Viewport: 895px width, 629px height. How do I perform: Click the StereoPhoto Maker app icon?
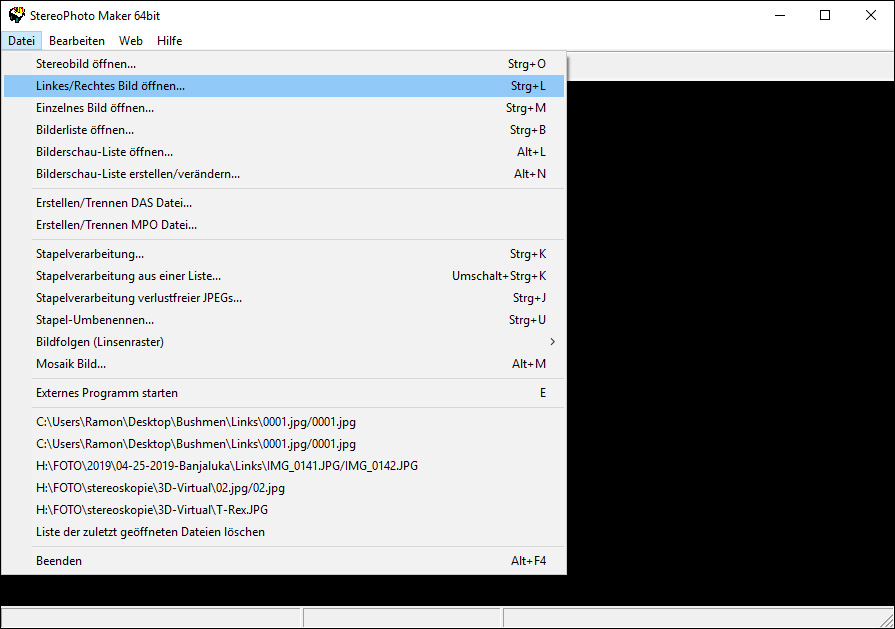point(17,15)
